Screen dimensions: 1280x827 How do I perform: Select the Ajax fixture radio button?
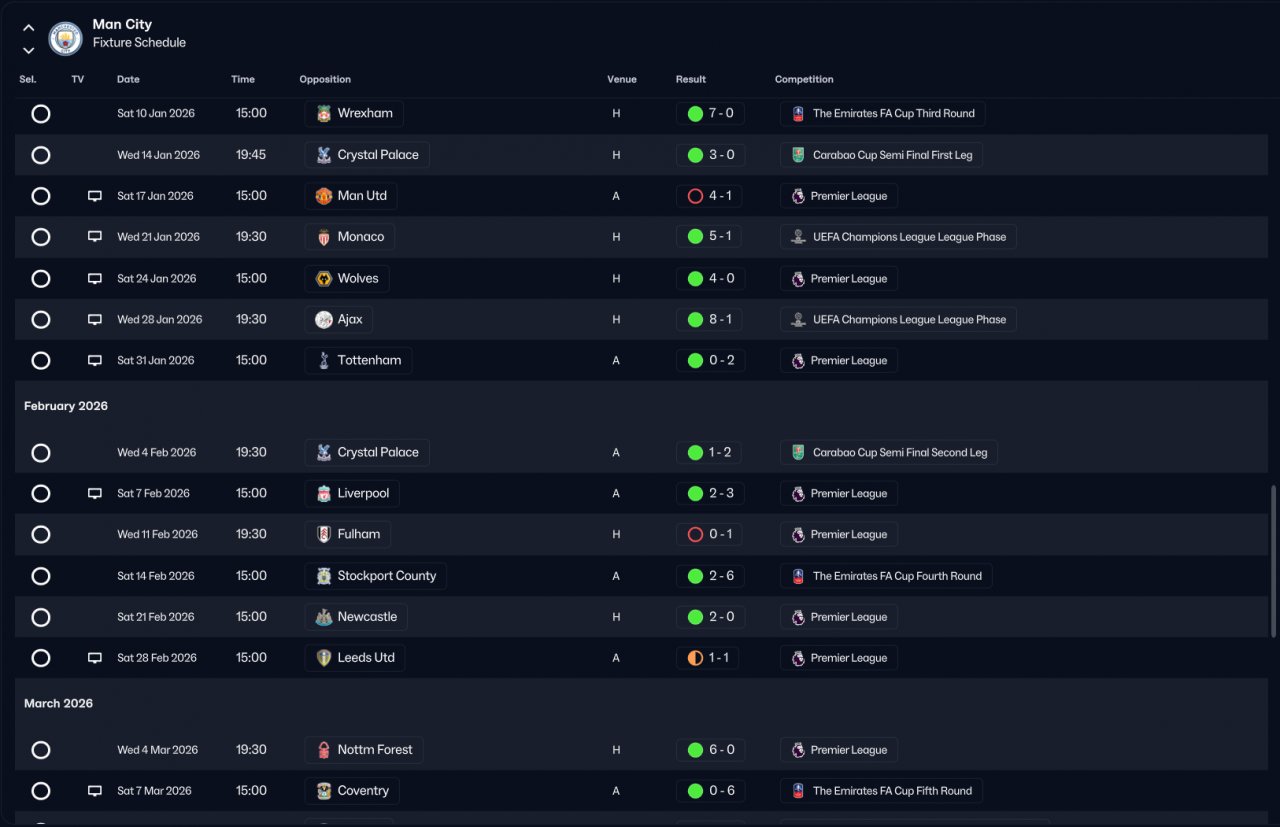coord(41,320)
